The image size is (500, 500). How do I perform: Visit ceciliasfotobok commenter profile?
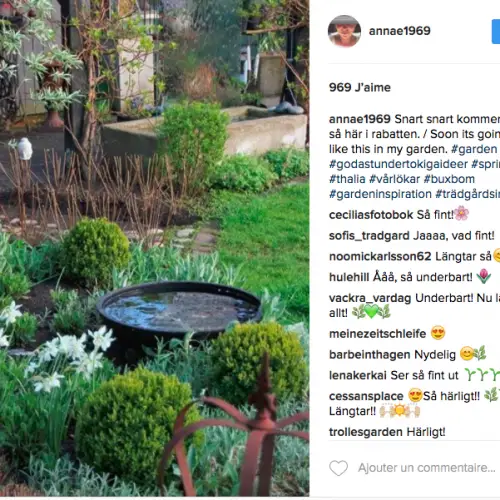[x=371, y=215]
